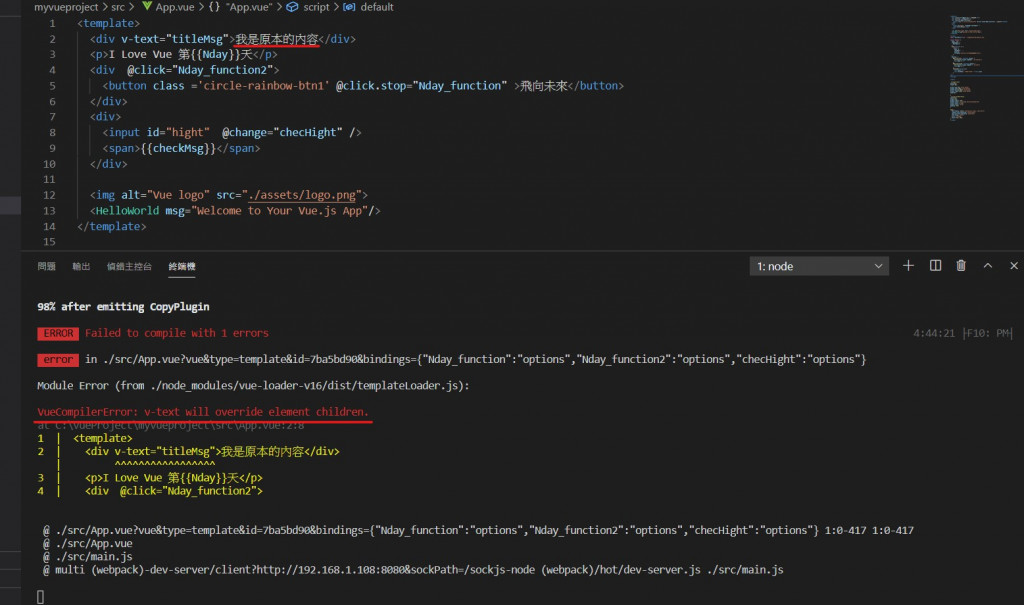The width and height of the screenshot is (1024, 605).
Task: Select the 終端機 terminal tab
Action: 182,267
